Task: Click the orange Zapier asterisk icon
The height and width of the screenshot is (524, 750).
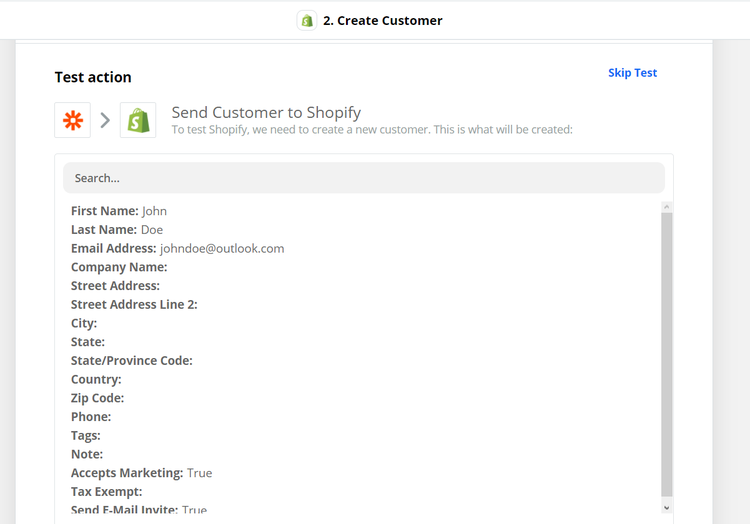Action: tap(73, 120)
